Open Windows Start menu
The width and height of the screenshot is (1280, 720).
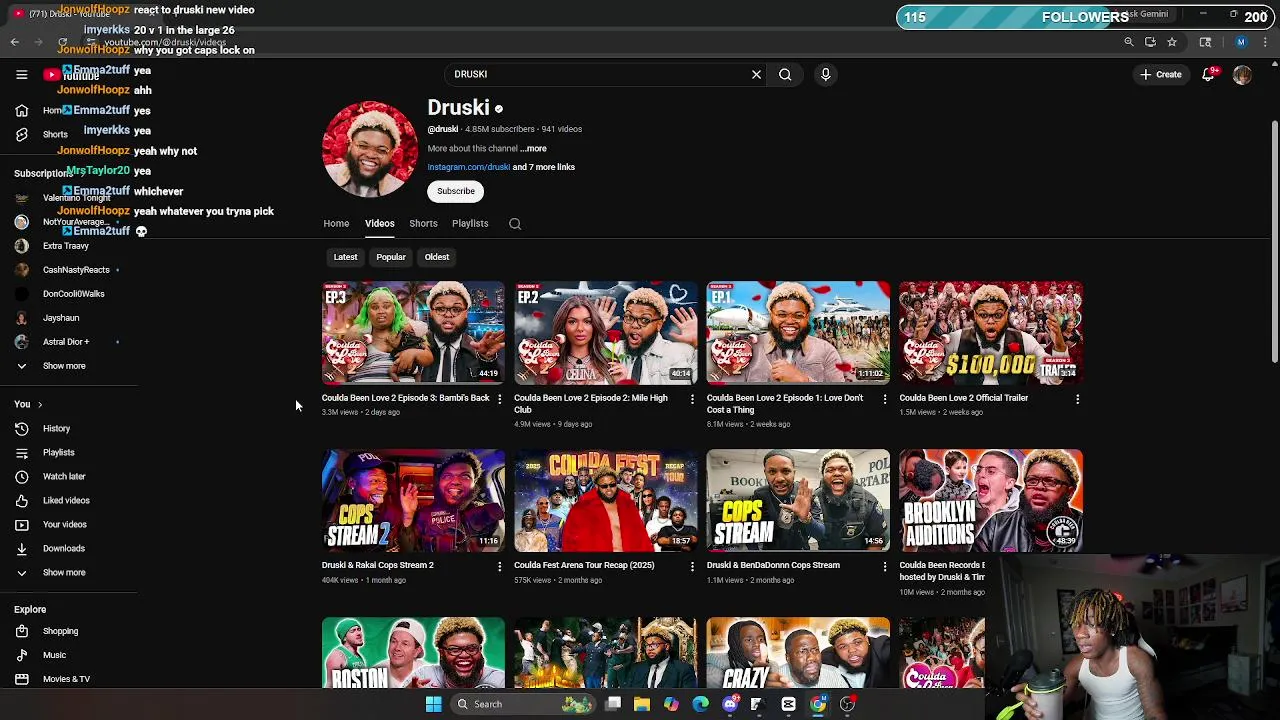pos(433,704)
